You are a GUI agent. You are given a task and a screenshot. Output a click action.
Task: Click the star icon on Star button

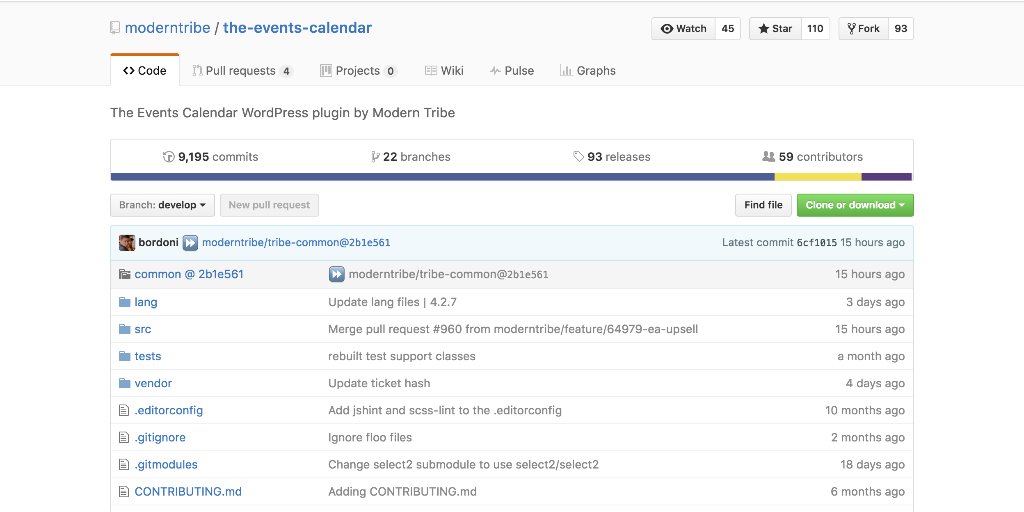pyautogui.click(x=763, y=29)
